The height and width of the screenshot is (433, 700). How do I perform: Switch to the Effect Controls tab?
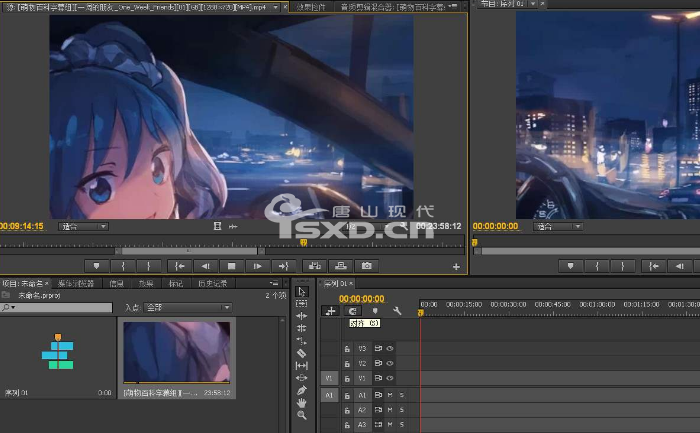(311, 7)
